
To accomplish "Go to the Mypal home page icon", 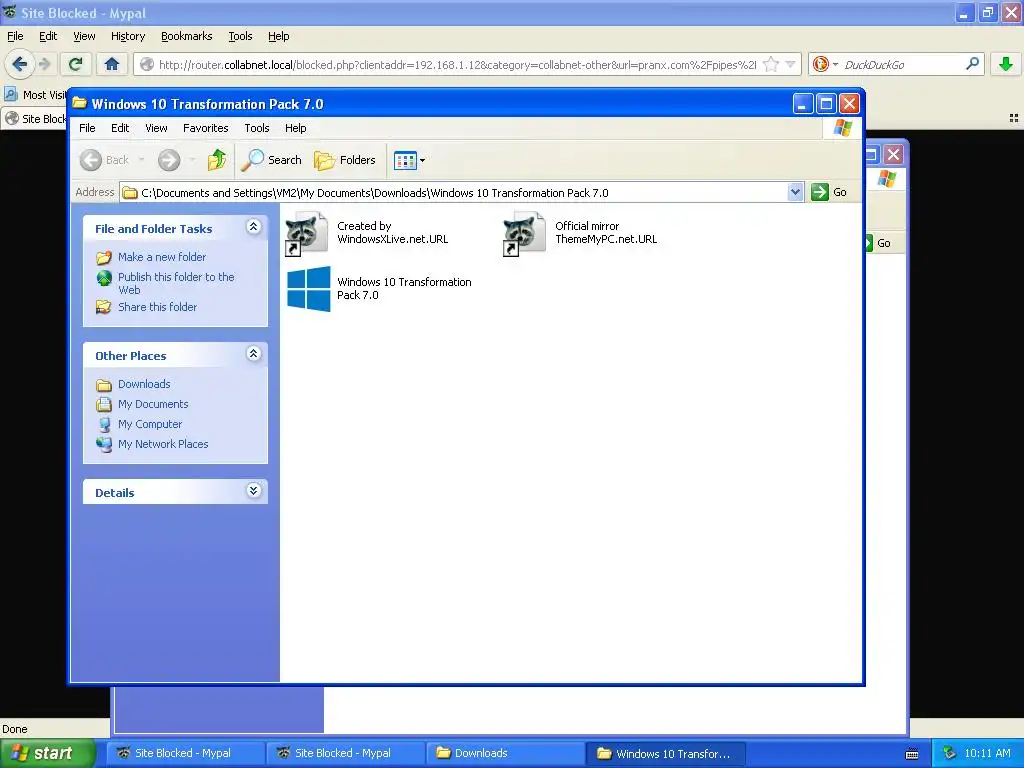I will click(x=112, y=64).
